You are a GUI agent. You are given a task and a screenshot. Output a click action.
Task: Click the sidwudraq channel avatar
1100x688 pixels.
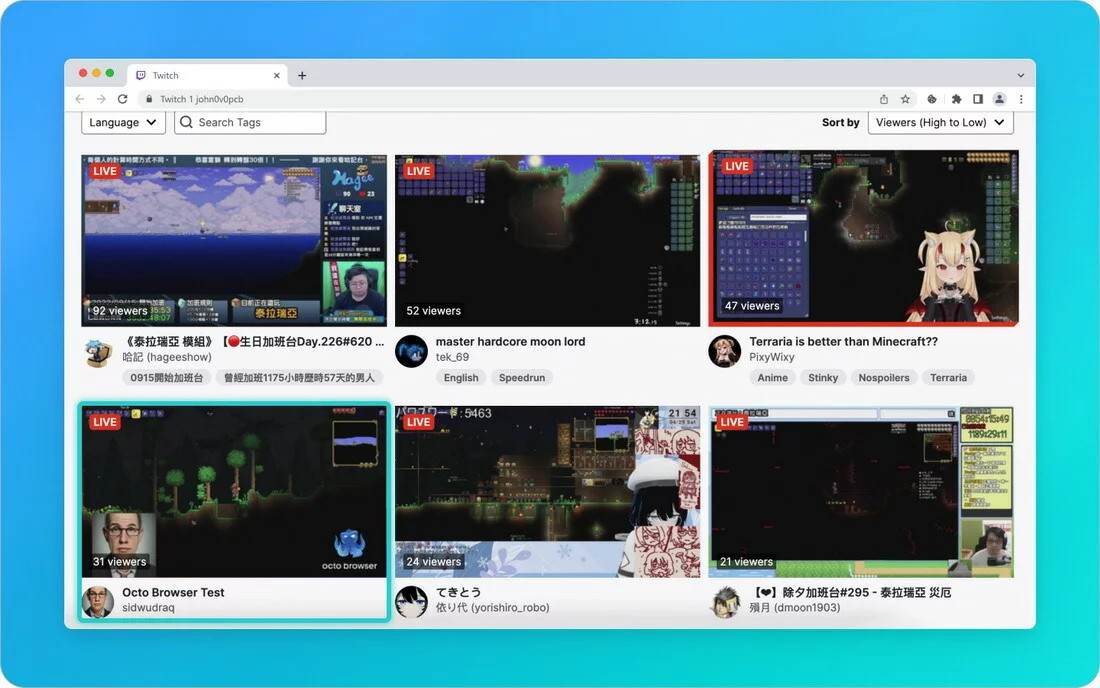(98, 602)
